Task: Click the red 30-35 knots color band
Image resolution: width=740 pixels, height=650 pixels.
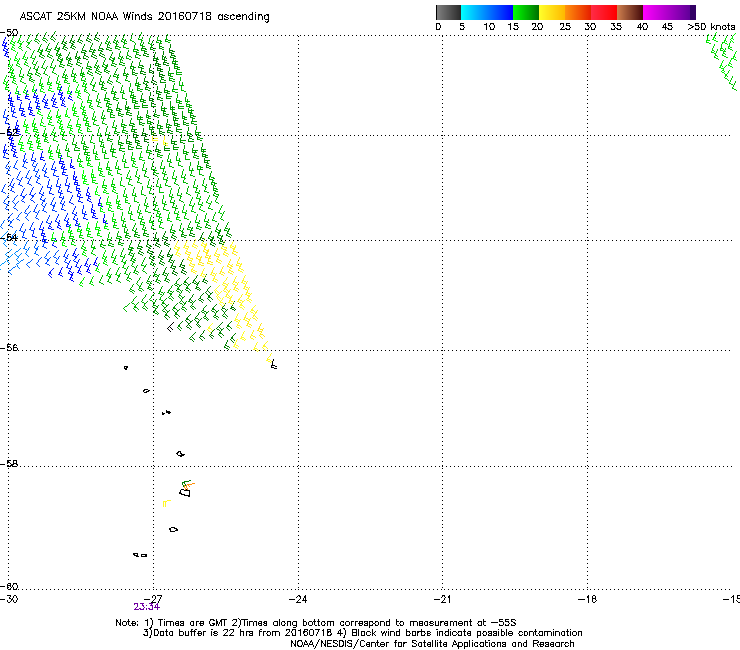Action: pos(604,12)
